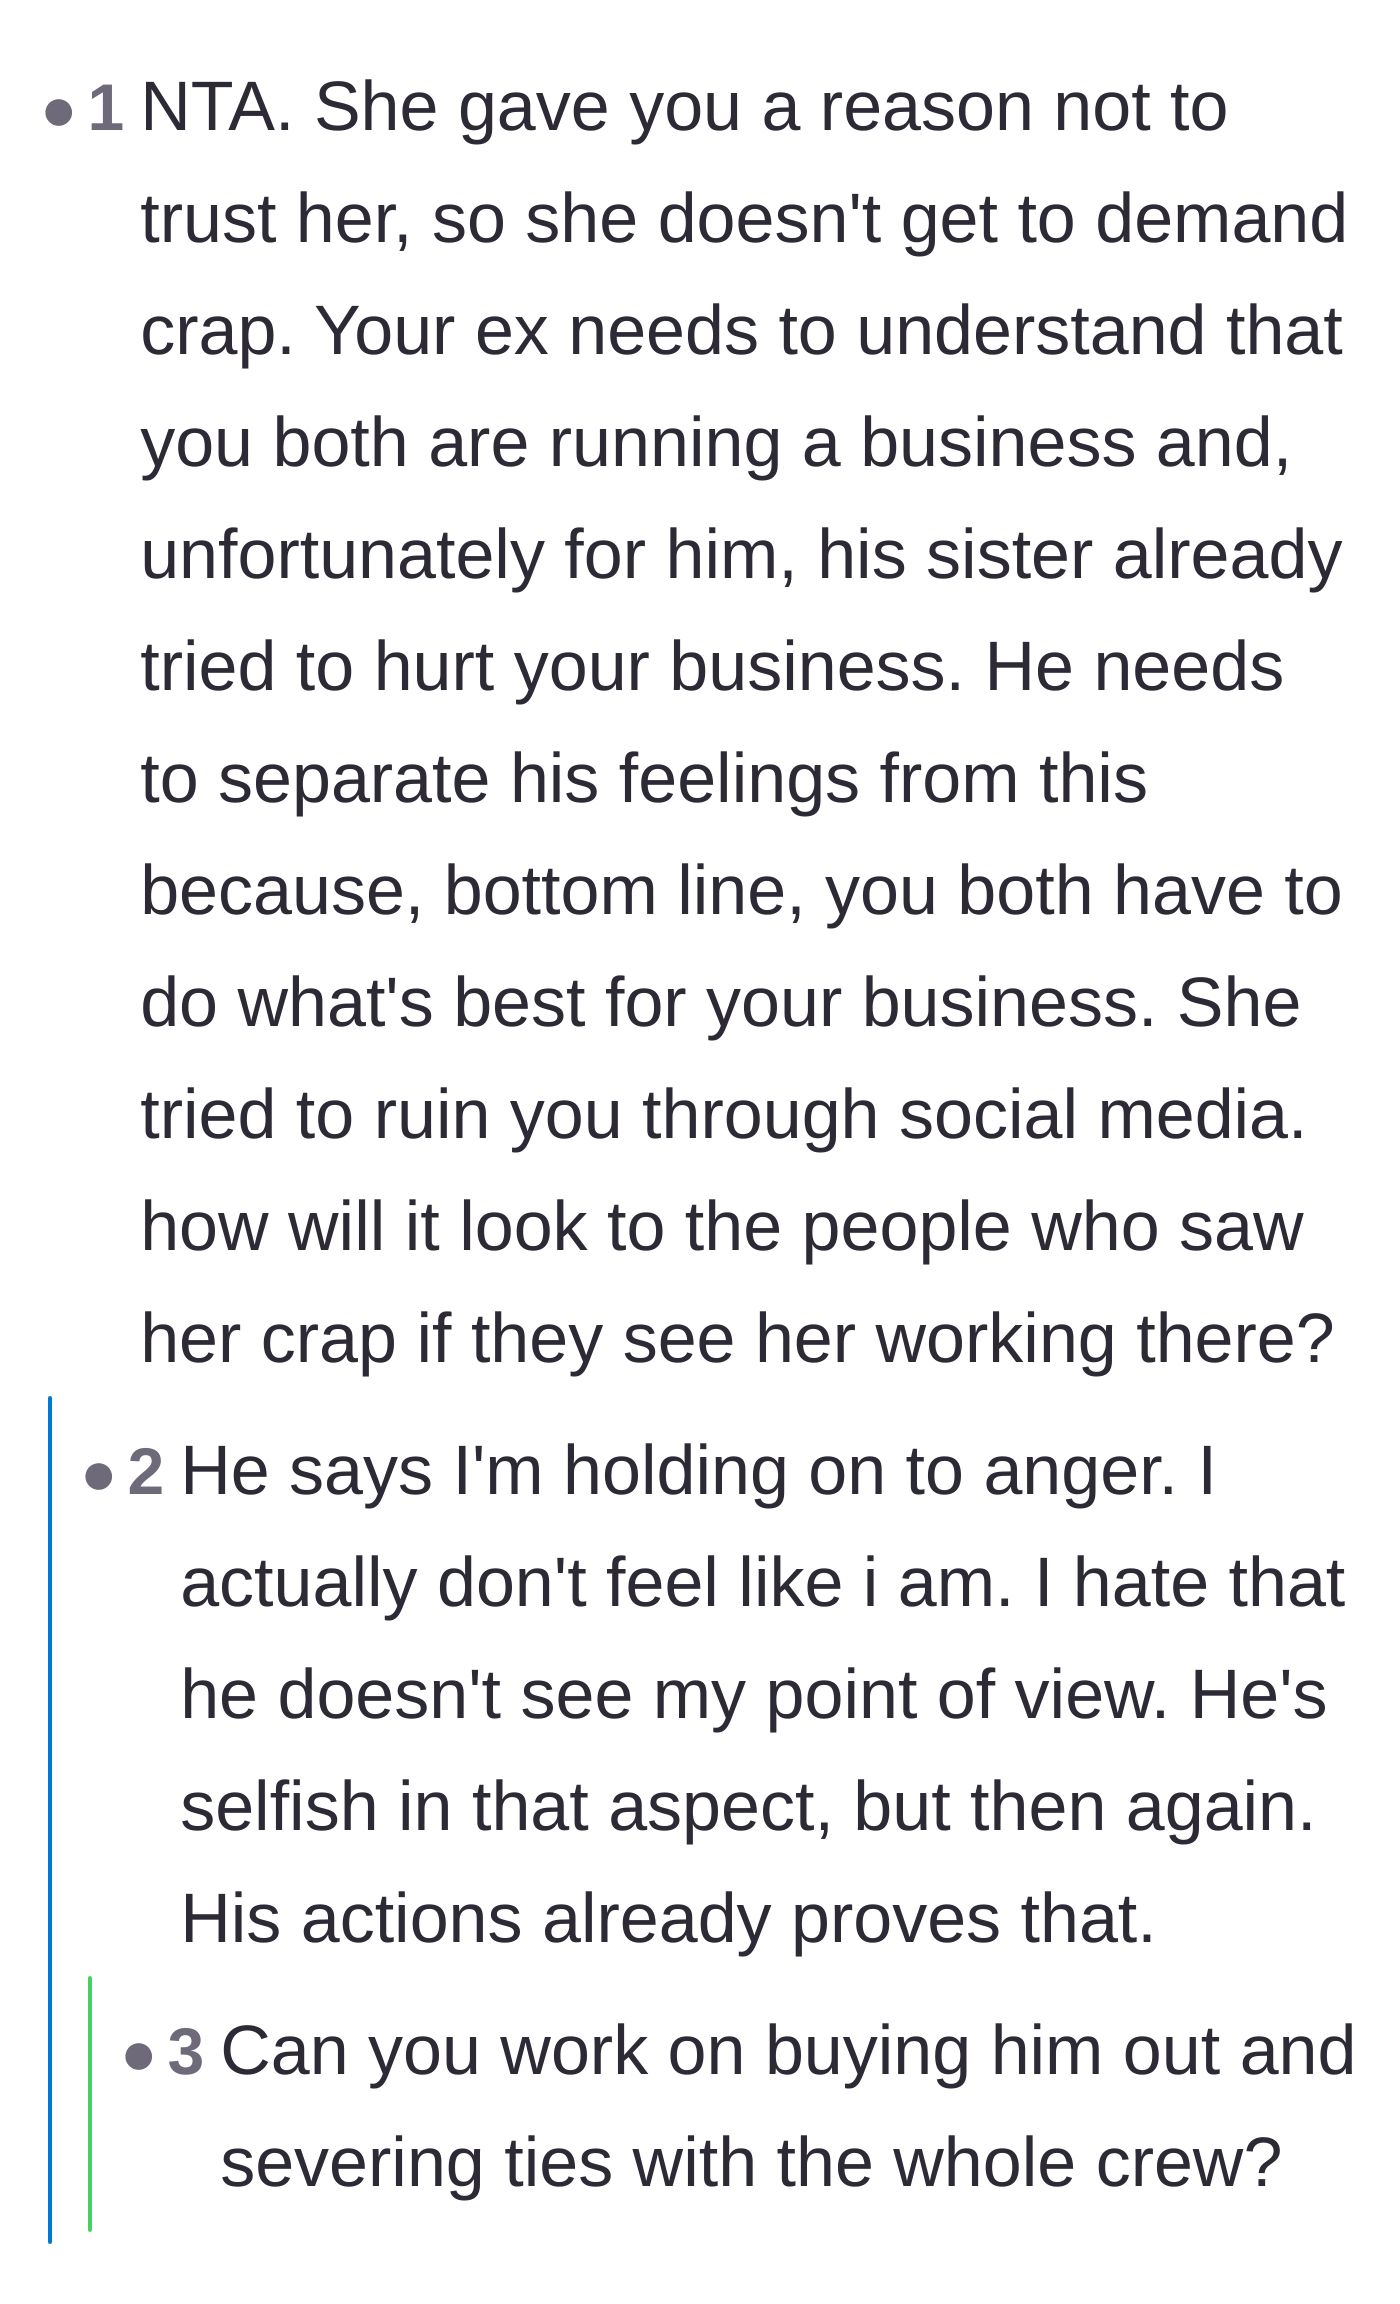Click 'severing ties with the whole crew?'

[x=751, y=2163]
